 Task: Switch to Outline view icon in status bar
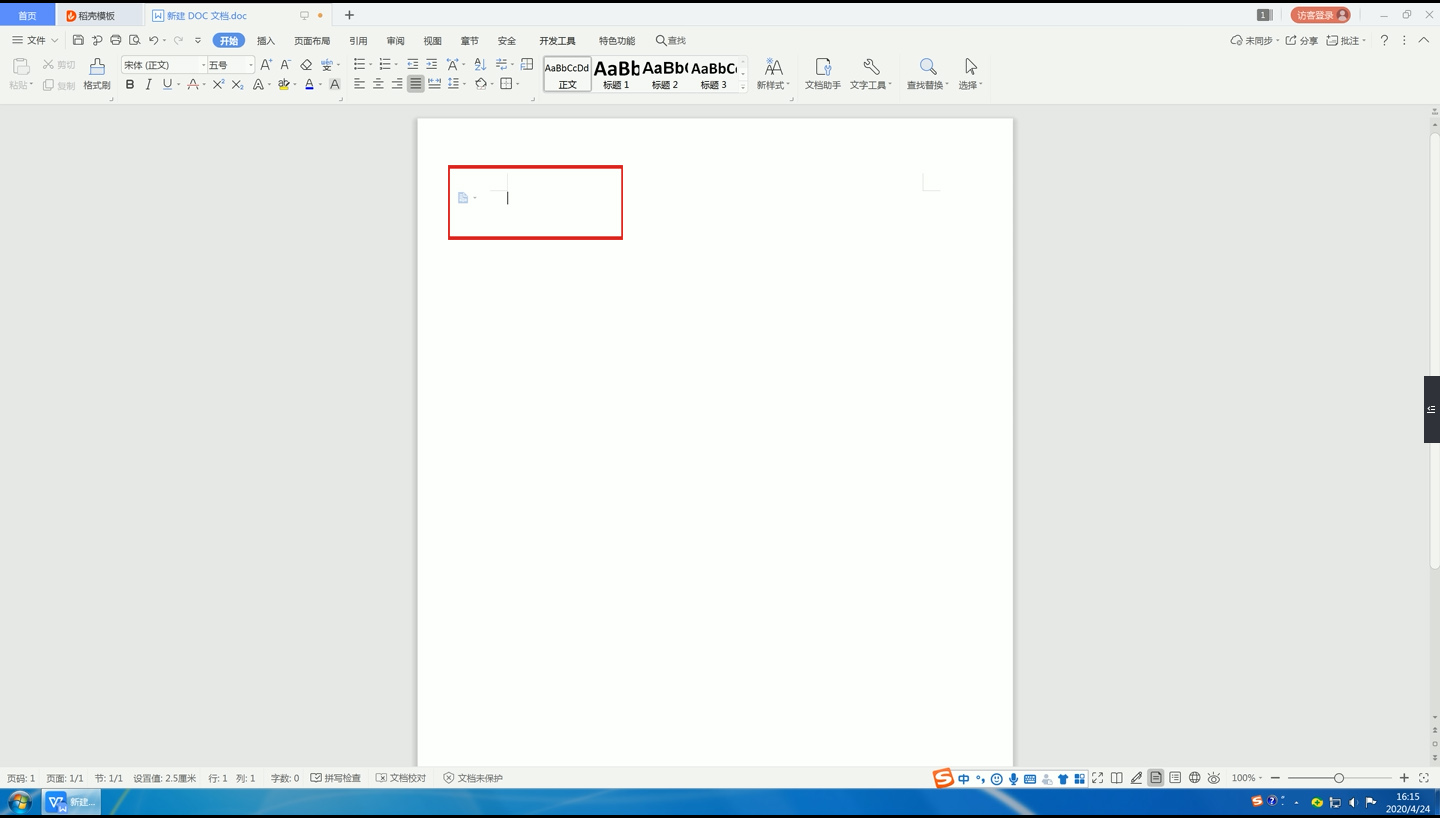click(x=1175, y=778)
